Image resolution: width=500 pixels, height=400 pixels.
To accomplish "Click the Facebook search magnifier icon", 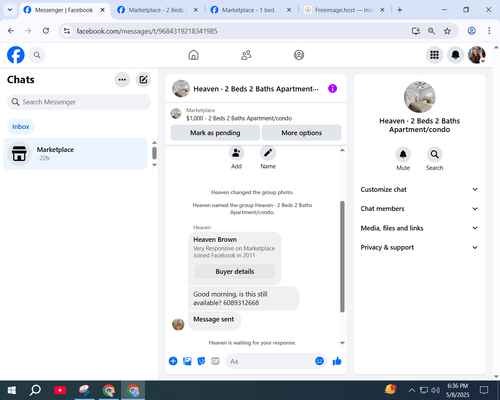I will (37, 55).
